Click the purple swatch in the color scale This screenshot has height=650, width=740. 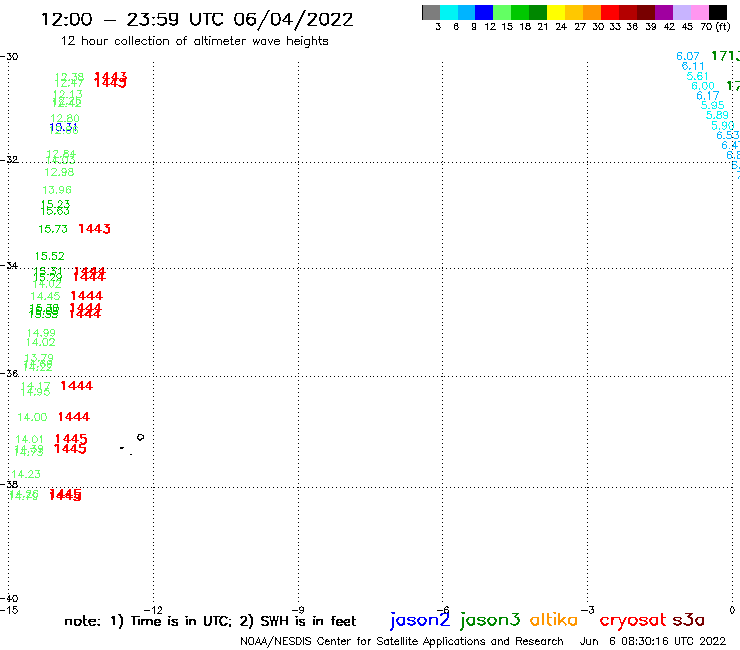664,12
